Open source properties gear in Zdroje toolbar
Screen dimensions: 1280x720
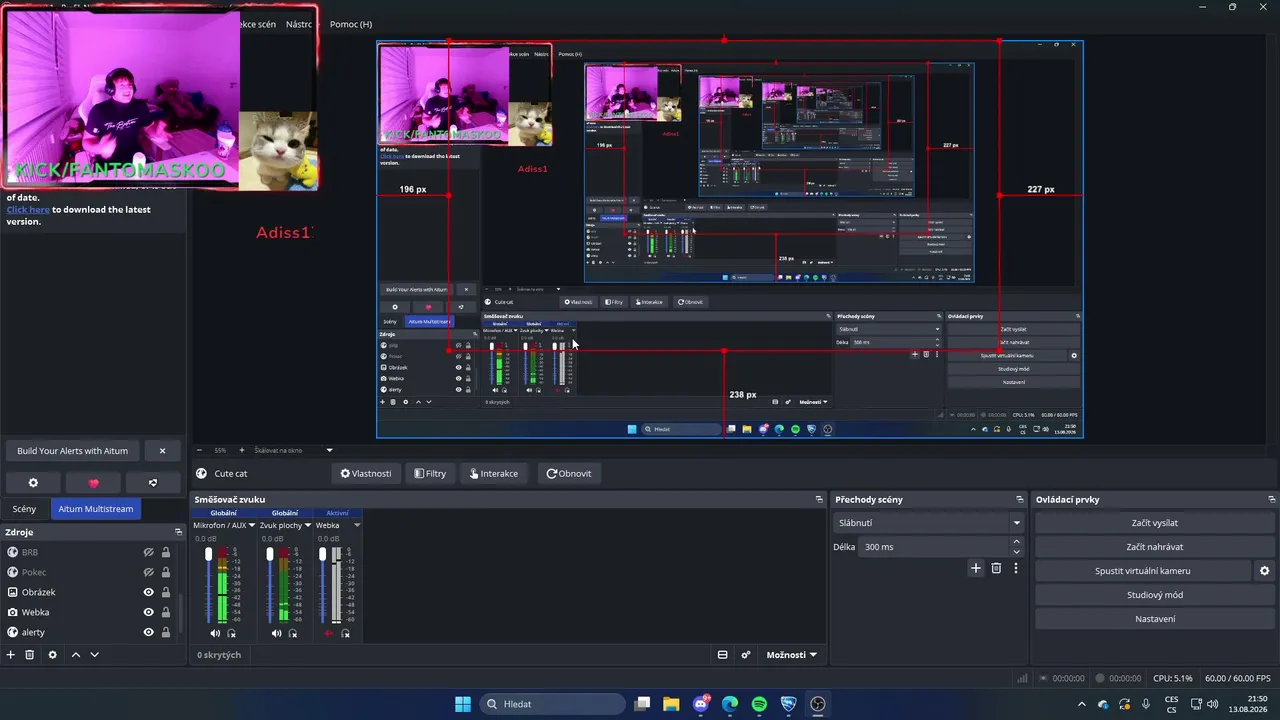point(52,655)
